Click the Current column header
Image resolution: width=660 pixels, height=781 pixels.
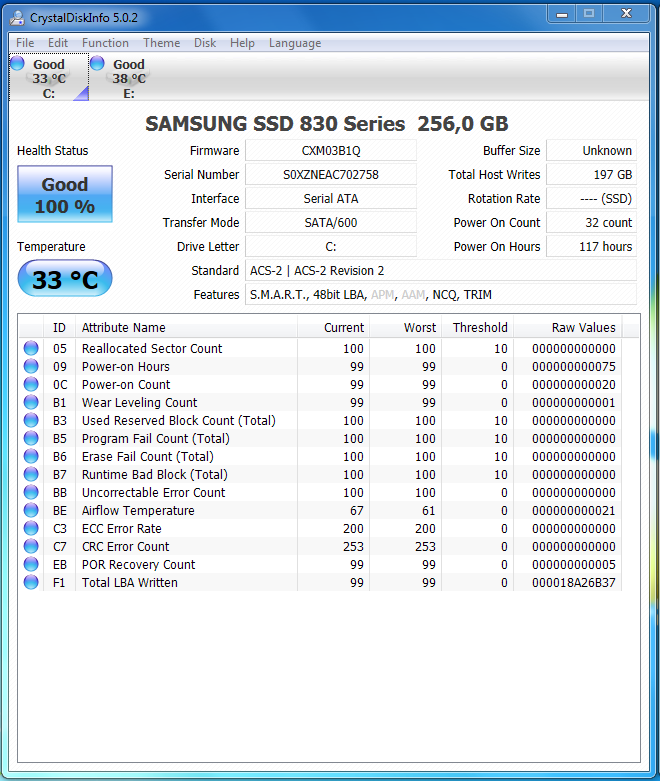pos(333,327)
